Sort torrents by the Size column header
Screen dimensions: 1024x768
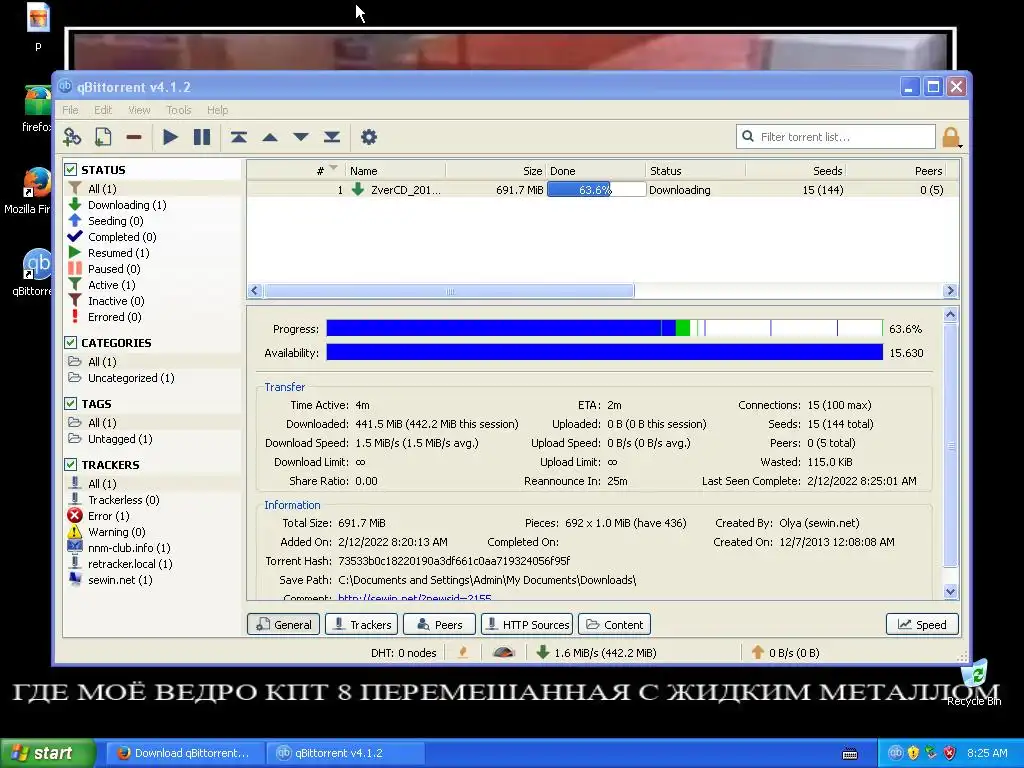(x=496, y=170)
